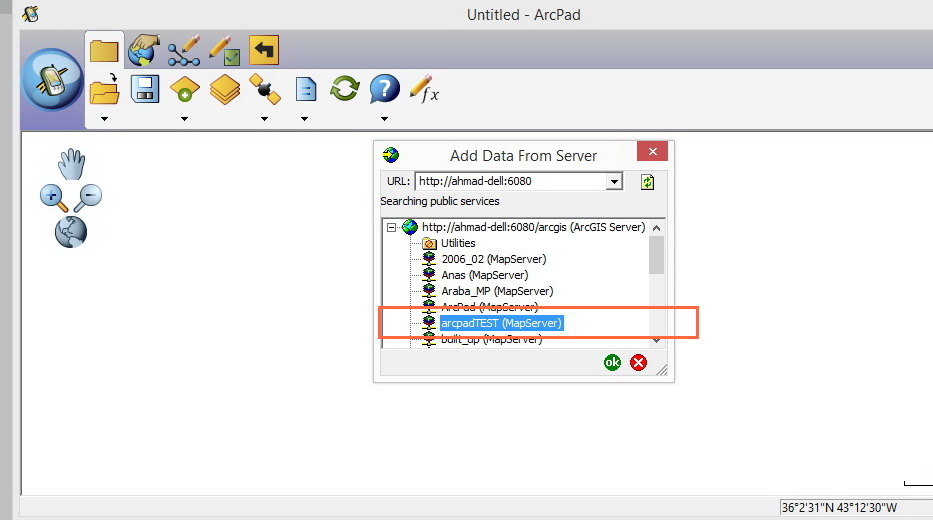
Task: Click the 'Searching public services' status text
Action: (440, 201)
